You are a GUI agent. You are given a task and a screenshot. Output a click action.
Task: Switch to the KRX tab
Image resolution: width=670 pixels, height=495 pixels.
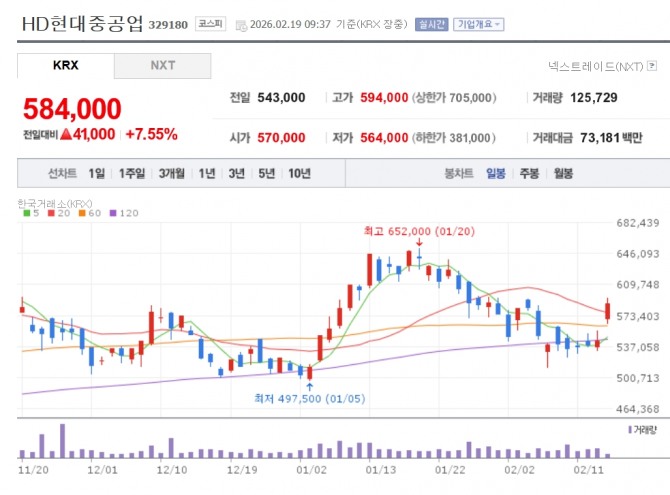click(x=66, y=65)
